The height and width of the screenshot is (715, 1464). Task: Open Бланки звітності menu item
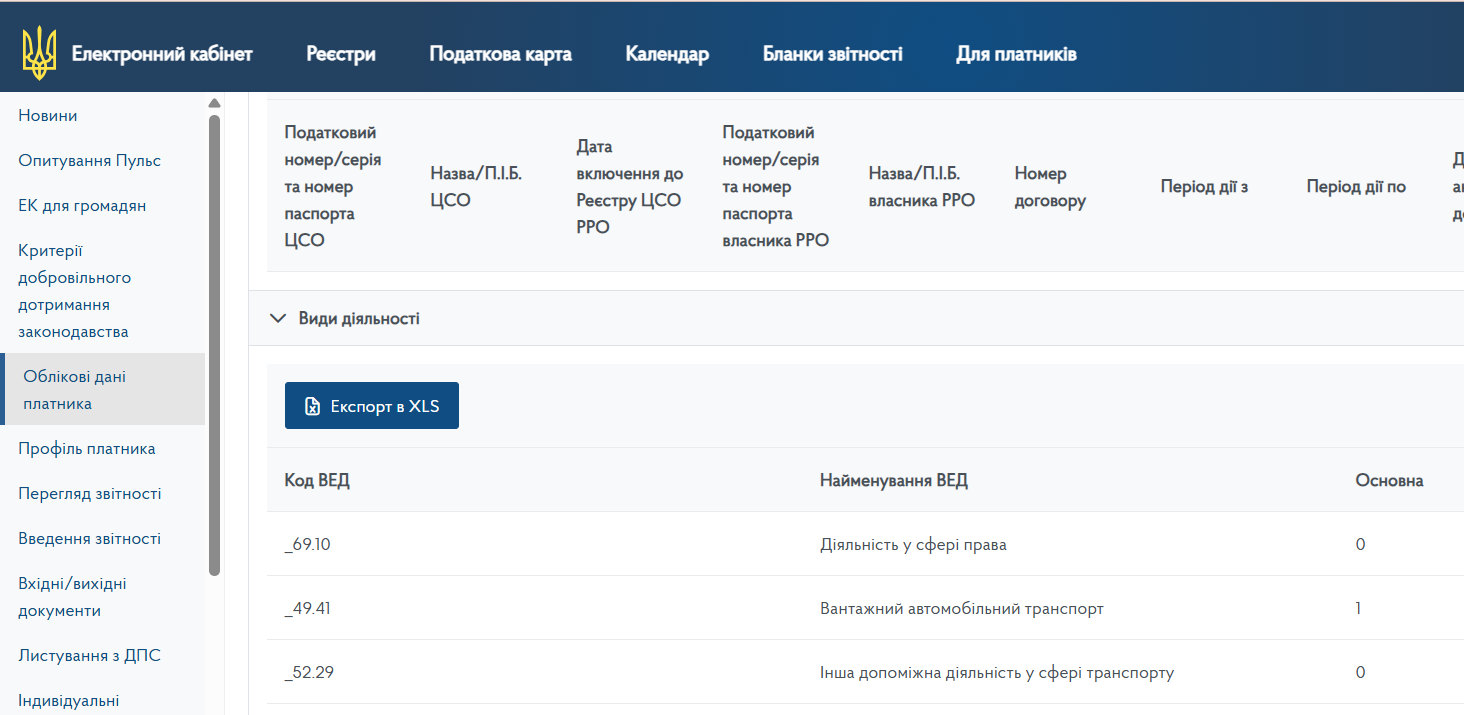pos(832,54)
